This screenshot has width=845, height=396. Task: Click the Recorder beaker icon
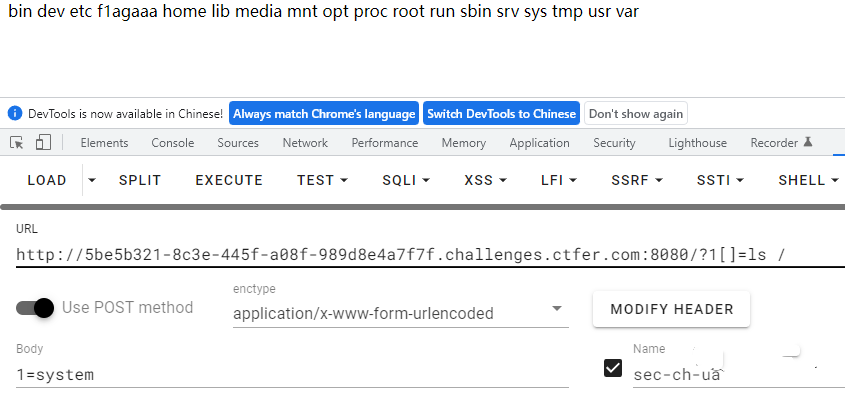point(807,142)
